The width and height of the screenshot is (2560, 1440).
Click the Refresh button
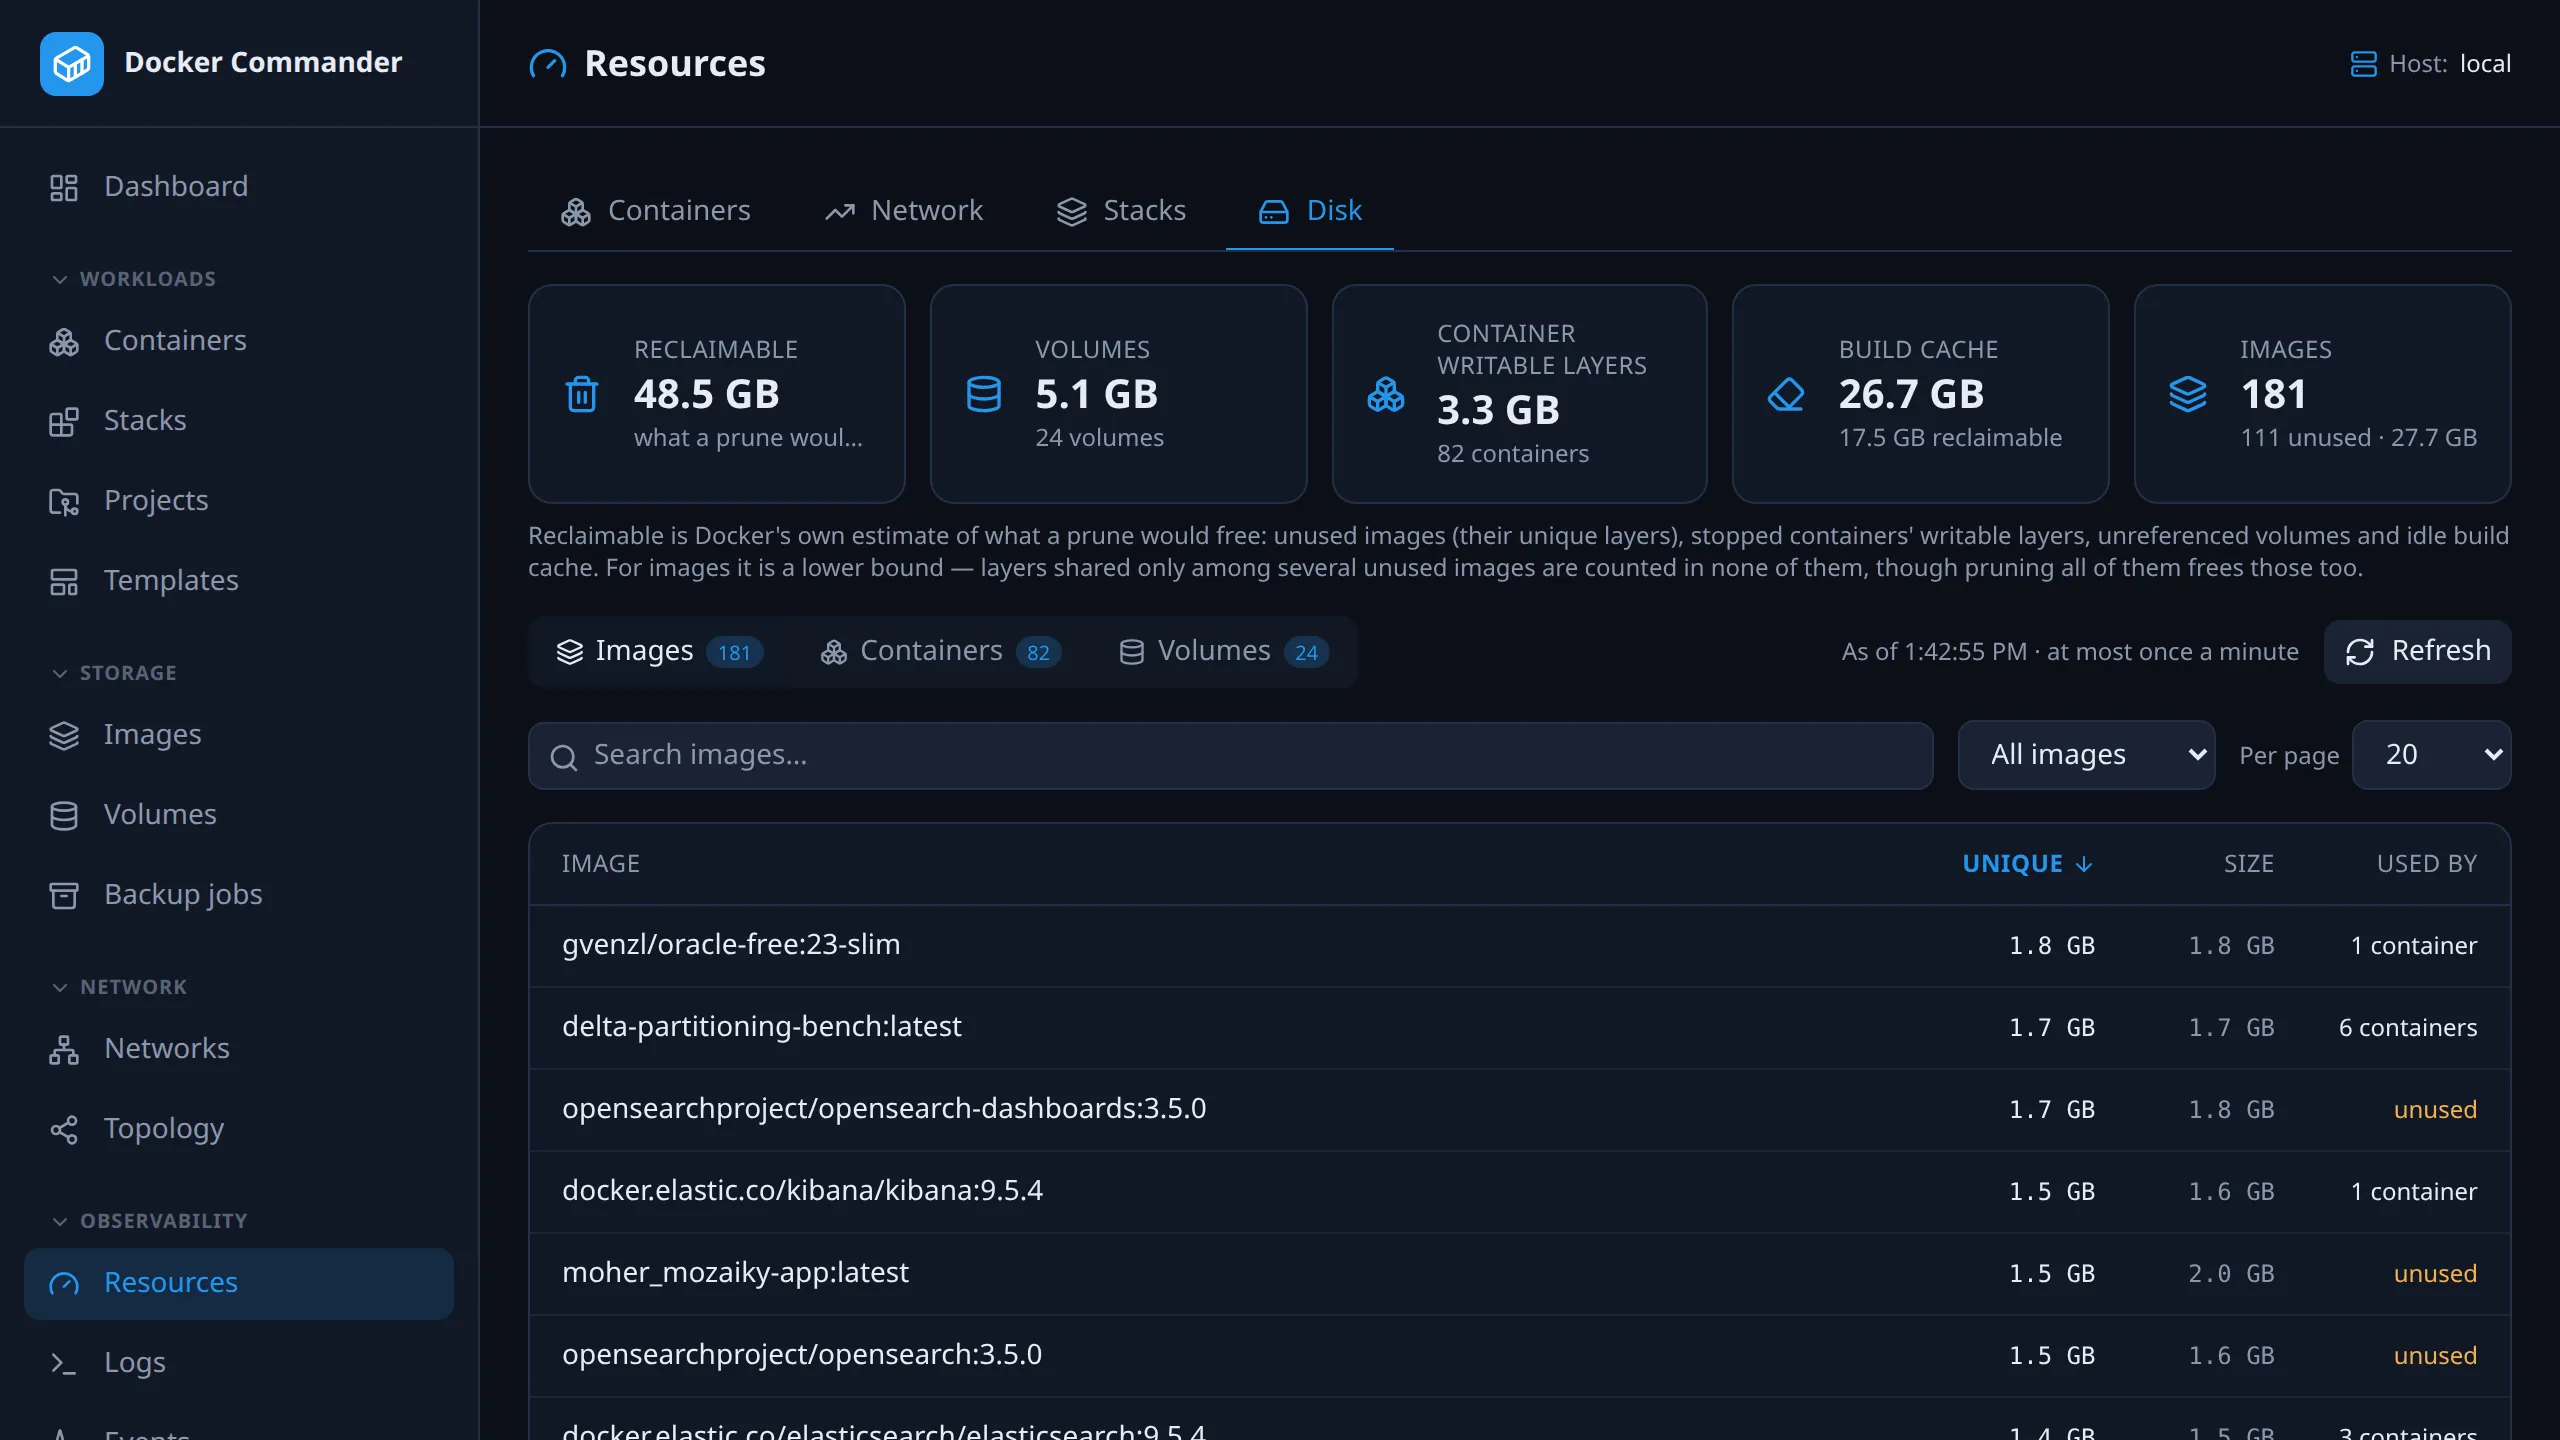[x=2417, y=651]
